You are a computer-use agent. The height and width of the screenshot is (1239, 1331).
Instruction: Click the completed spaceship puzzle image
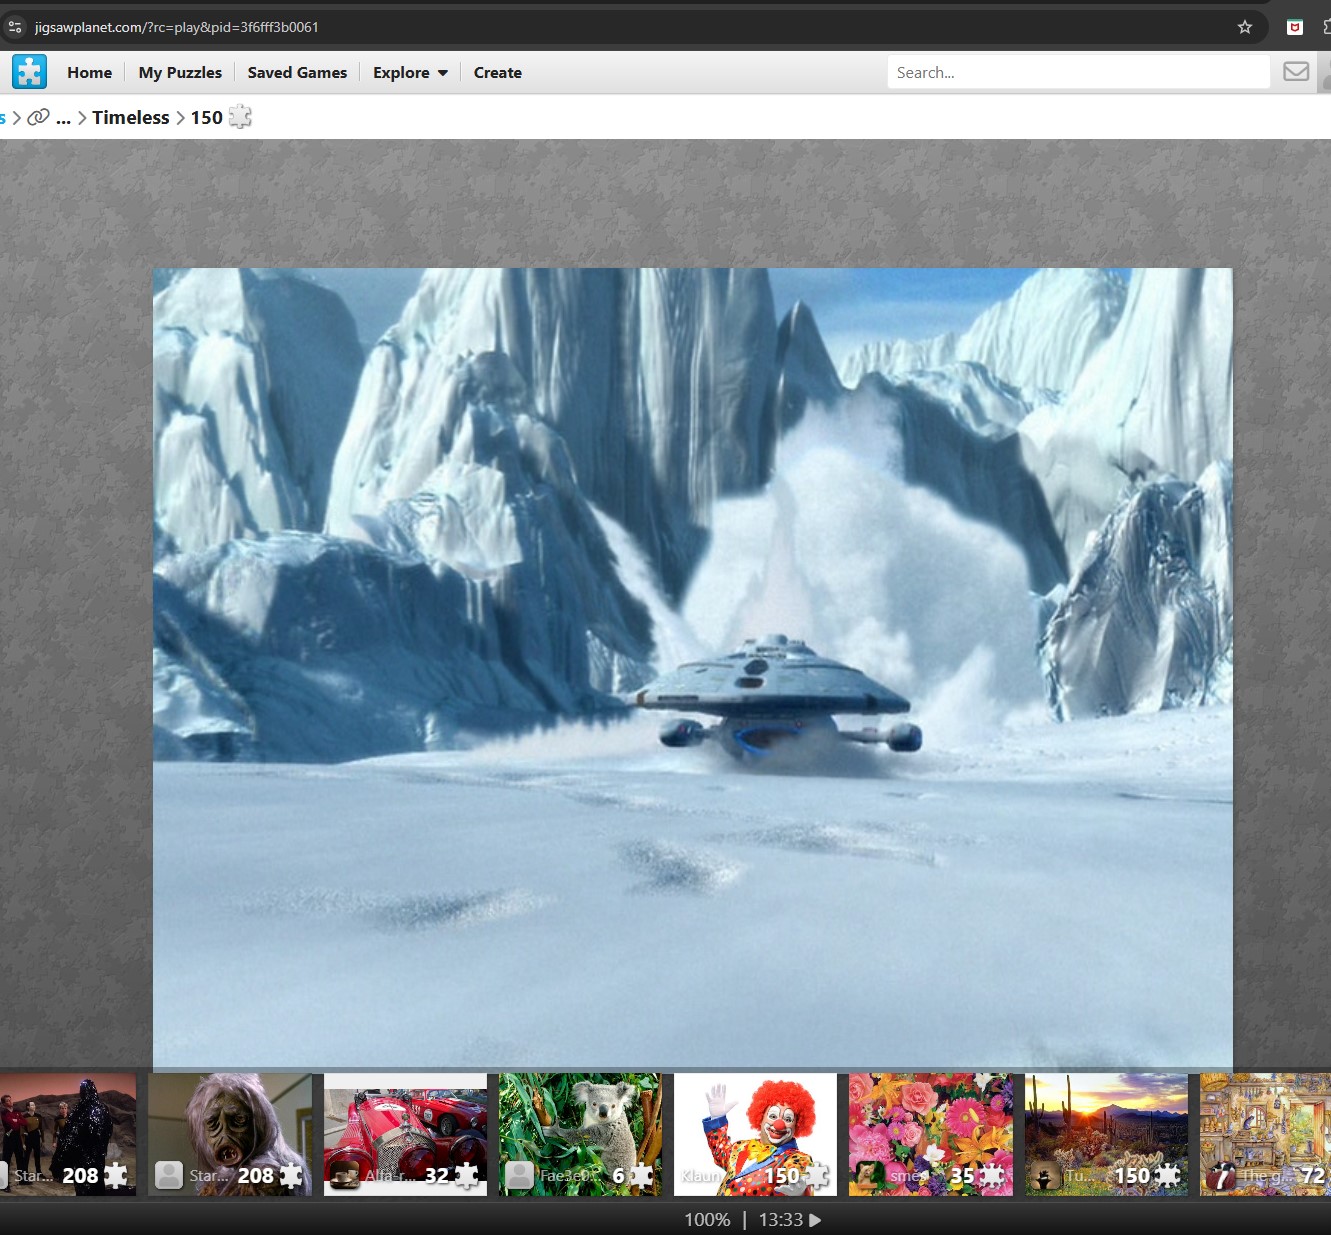tap(692, 668)
